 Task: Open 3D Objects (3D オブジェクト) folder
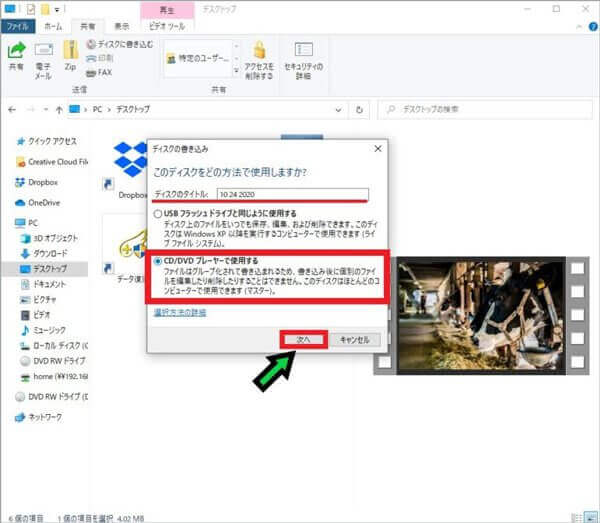(49, 238)
